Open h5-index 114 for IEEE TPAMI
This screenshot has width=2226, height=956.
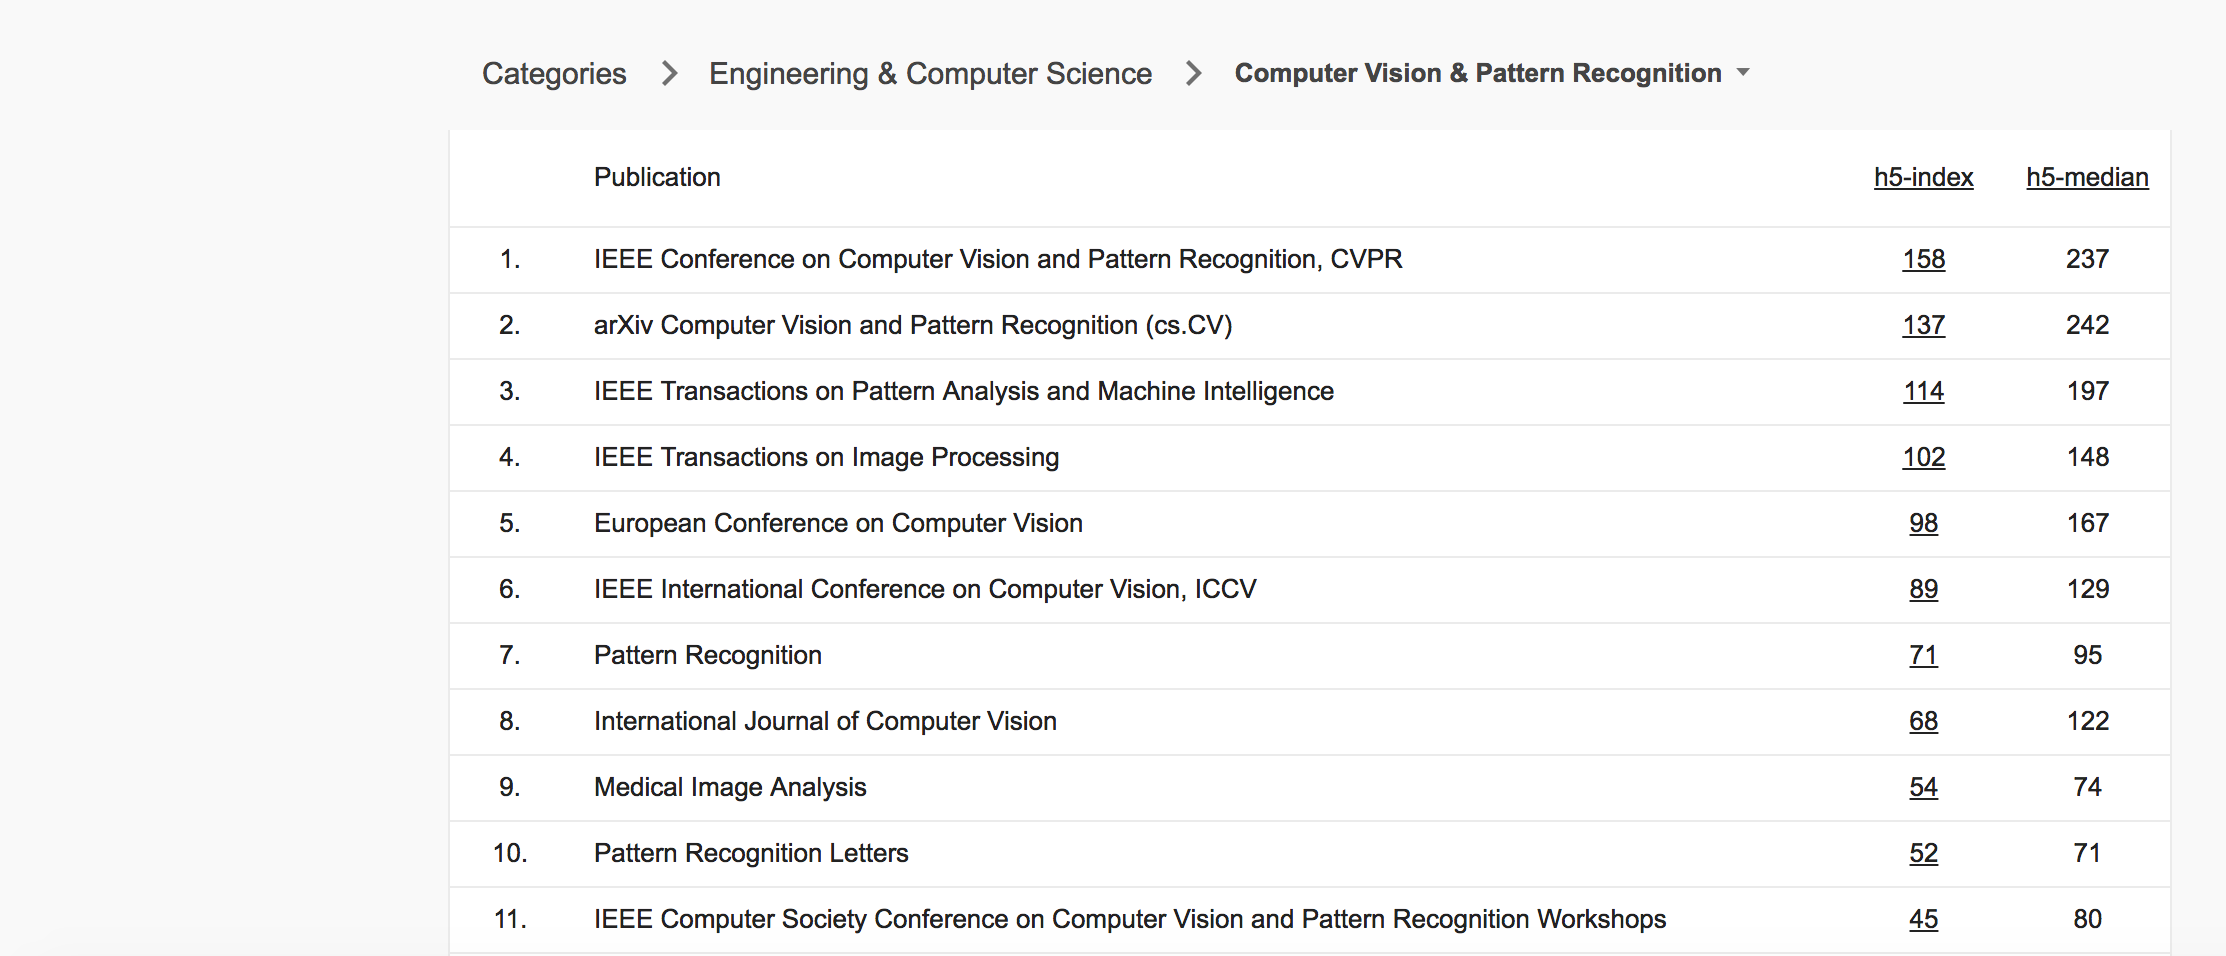1923,391
